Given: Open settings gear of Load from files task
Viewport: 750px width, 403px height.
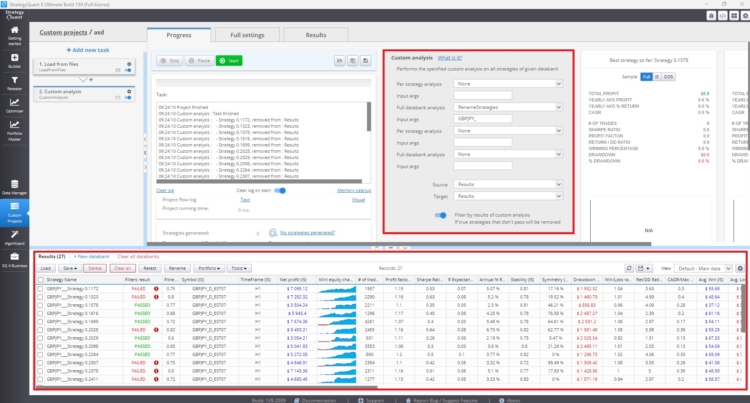Looking at the screenshot, I should click(129, 64).
